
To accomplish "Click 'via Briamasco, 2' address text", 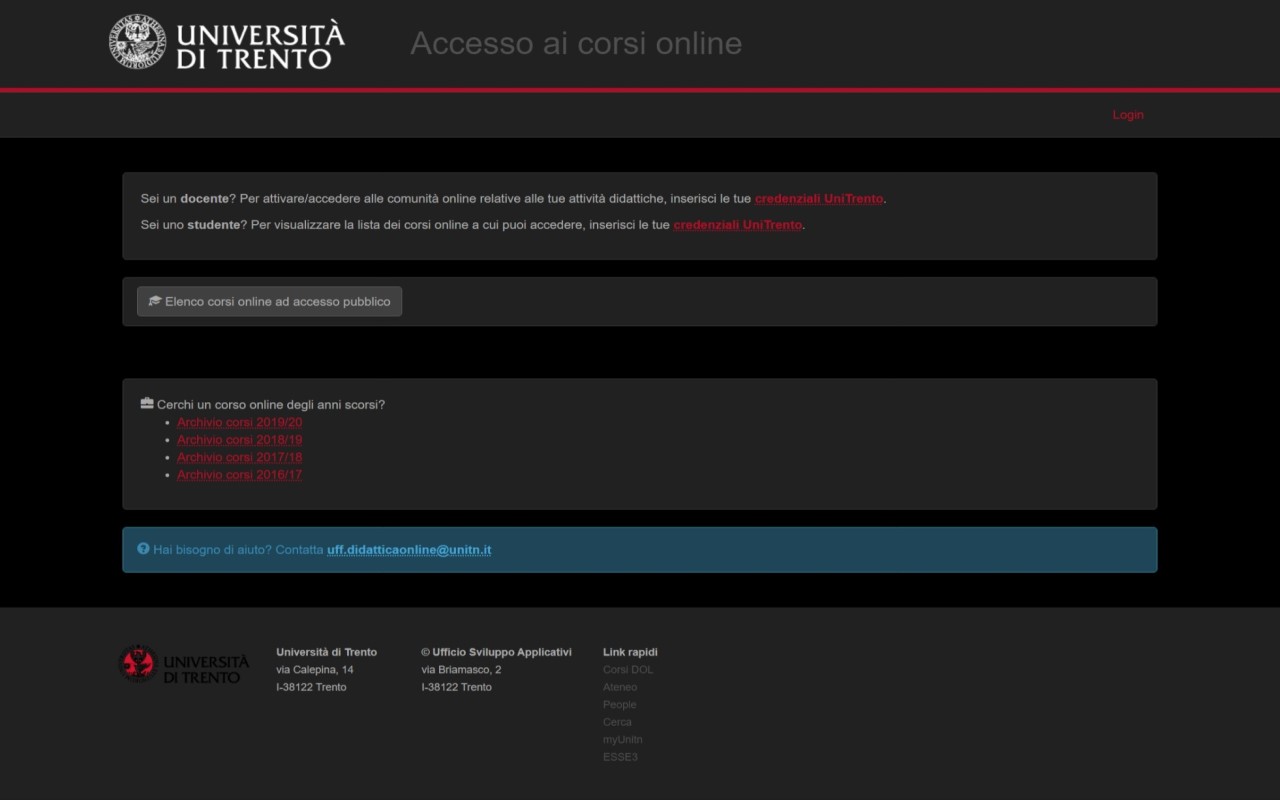I will coord(462,670).
